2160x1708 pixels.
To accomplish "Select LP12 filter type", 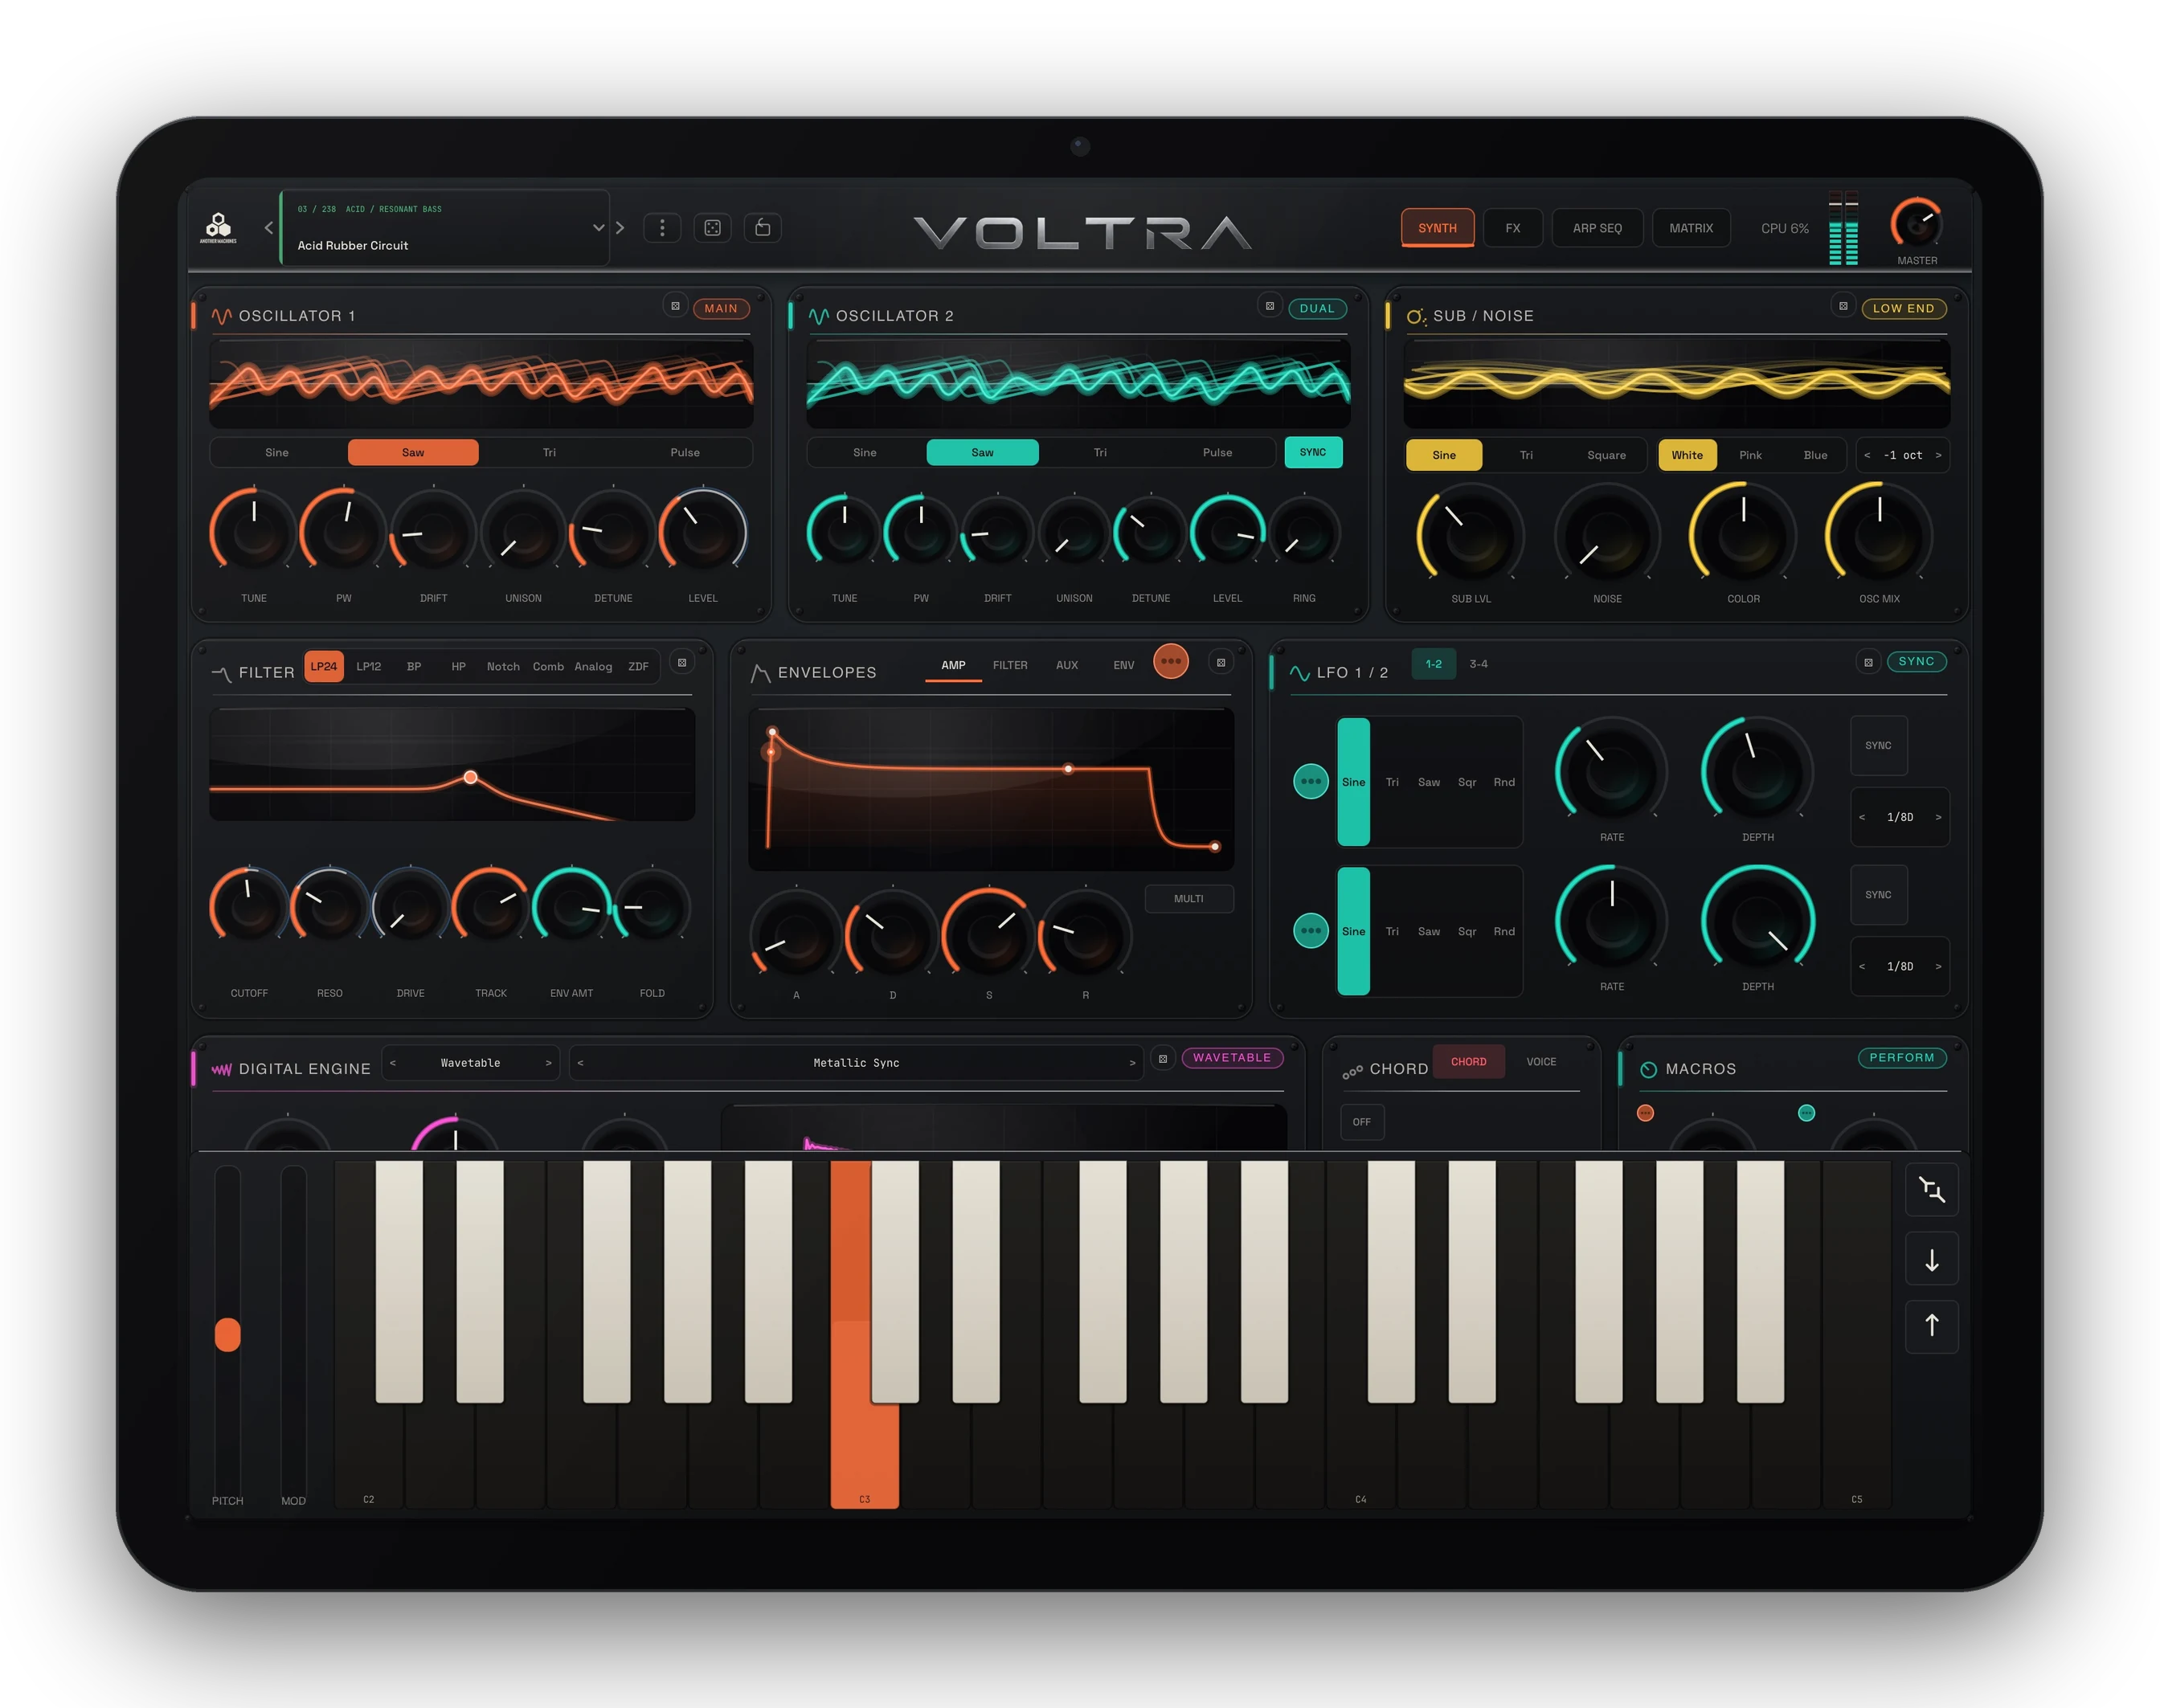I will 369,666.
